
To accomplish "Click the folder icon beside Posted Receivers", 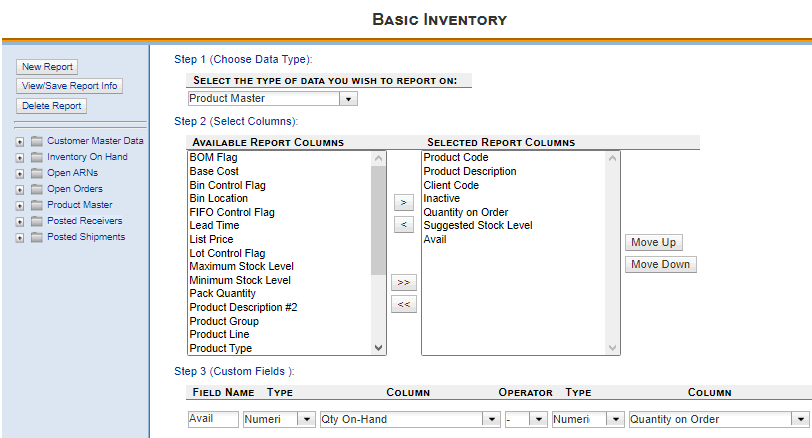I will [x=36, y=222].
